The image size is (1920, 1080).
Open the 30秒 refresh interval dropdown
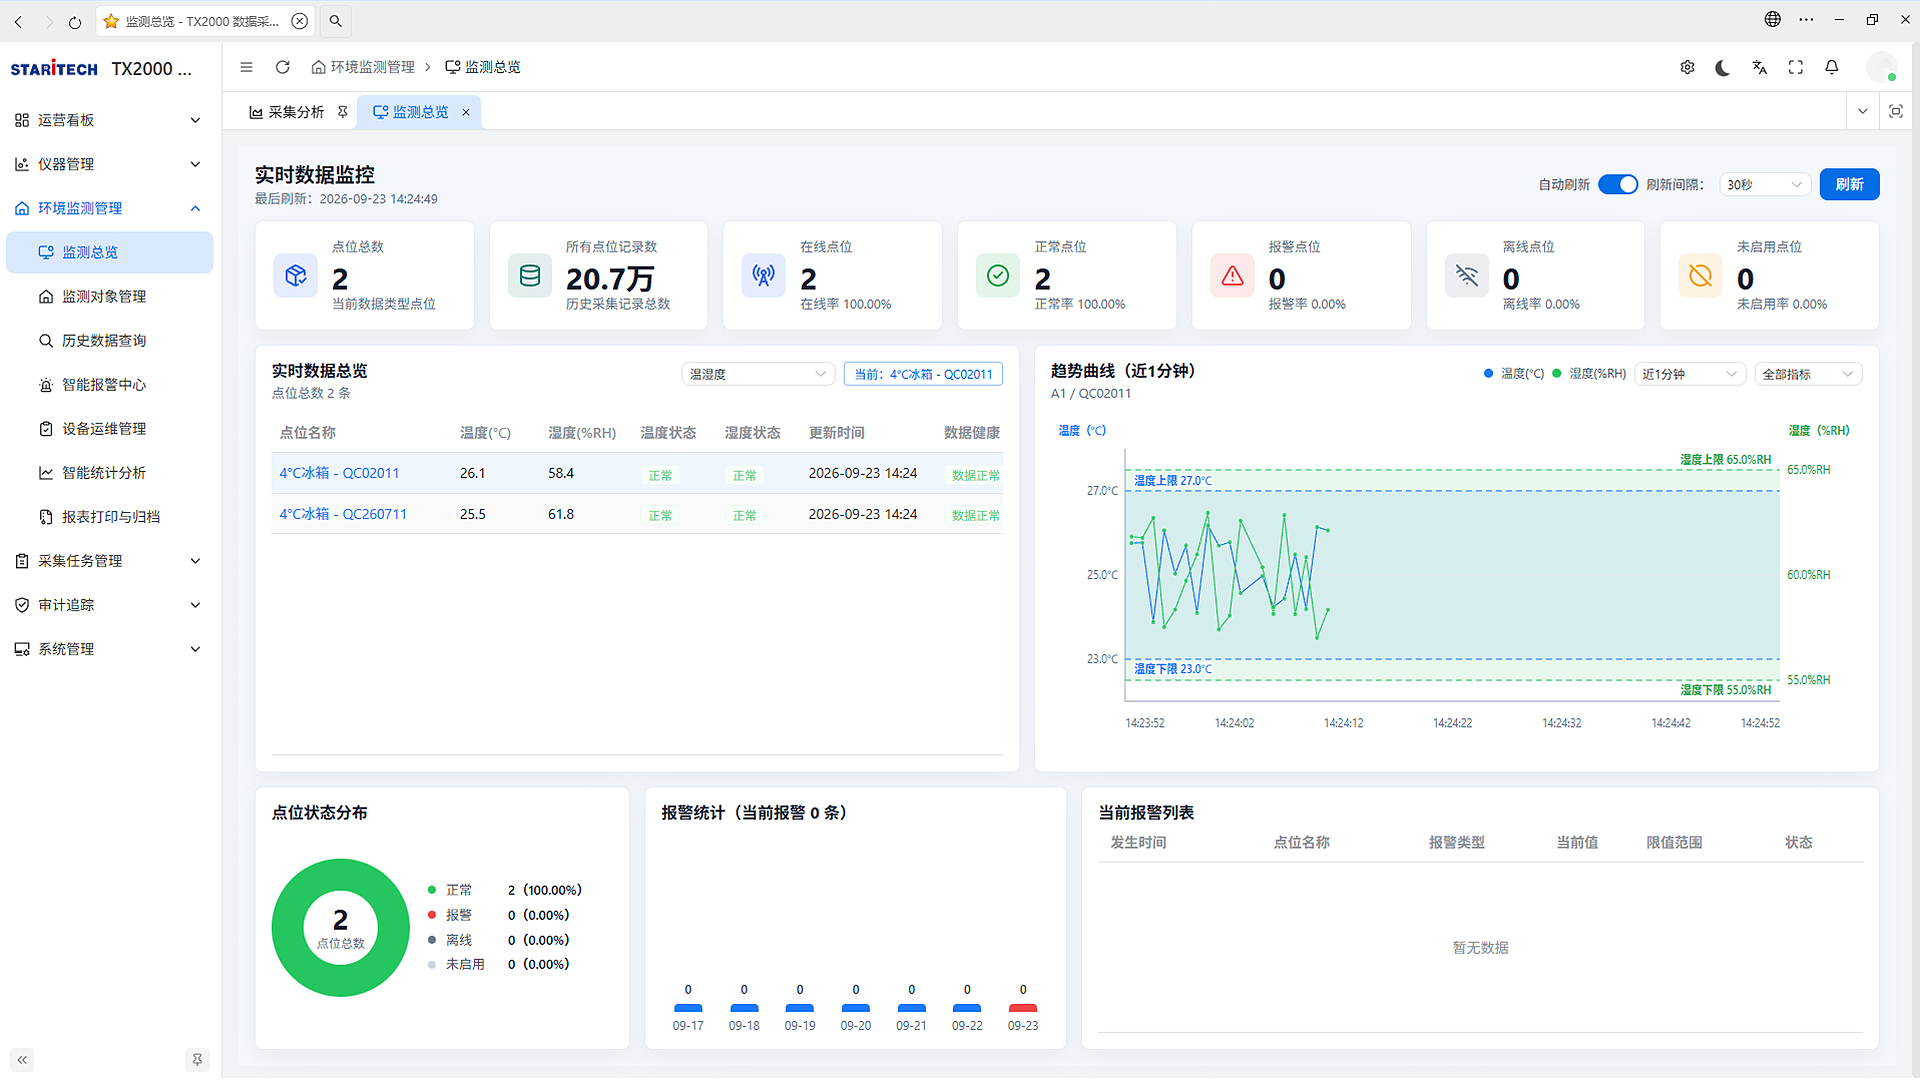(x=1764, y=184)
